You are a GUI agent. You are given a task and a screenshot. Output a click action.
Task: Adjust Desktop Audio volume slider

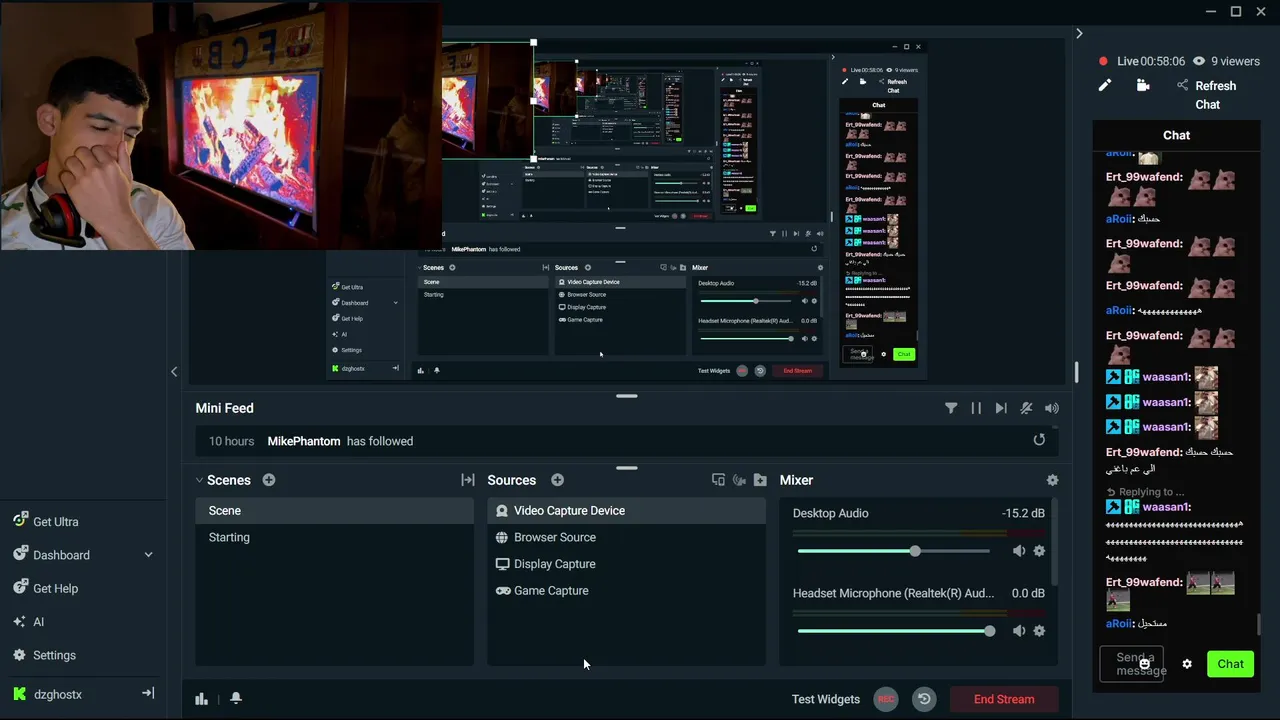894,551
